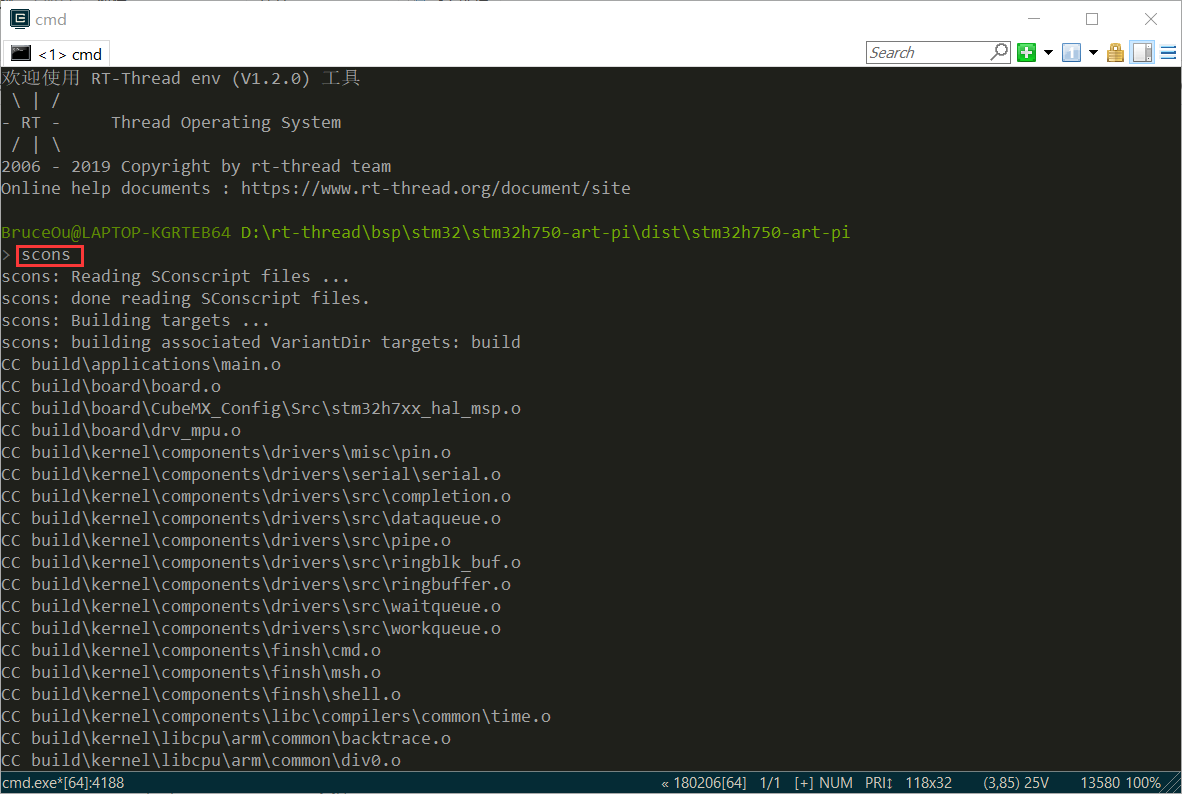Open the hamburger settings menu icon
This screenshot has height=794, width=1182.
(x=1168, y=53)
